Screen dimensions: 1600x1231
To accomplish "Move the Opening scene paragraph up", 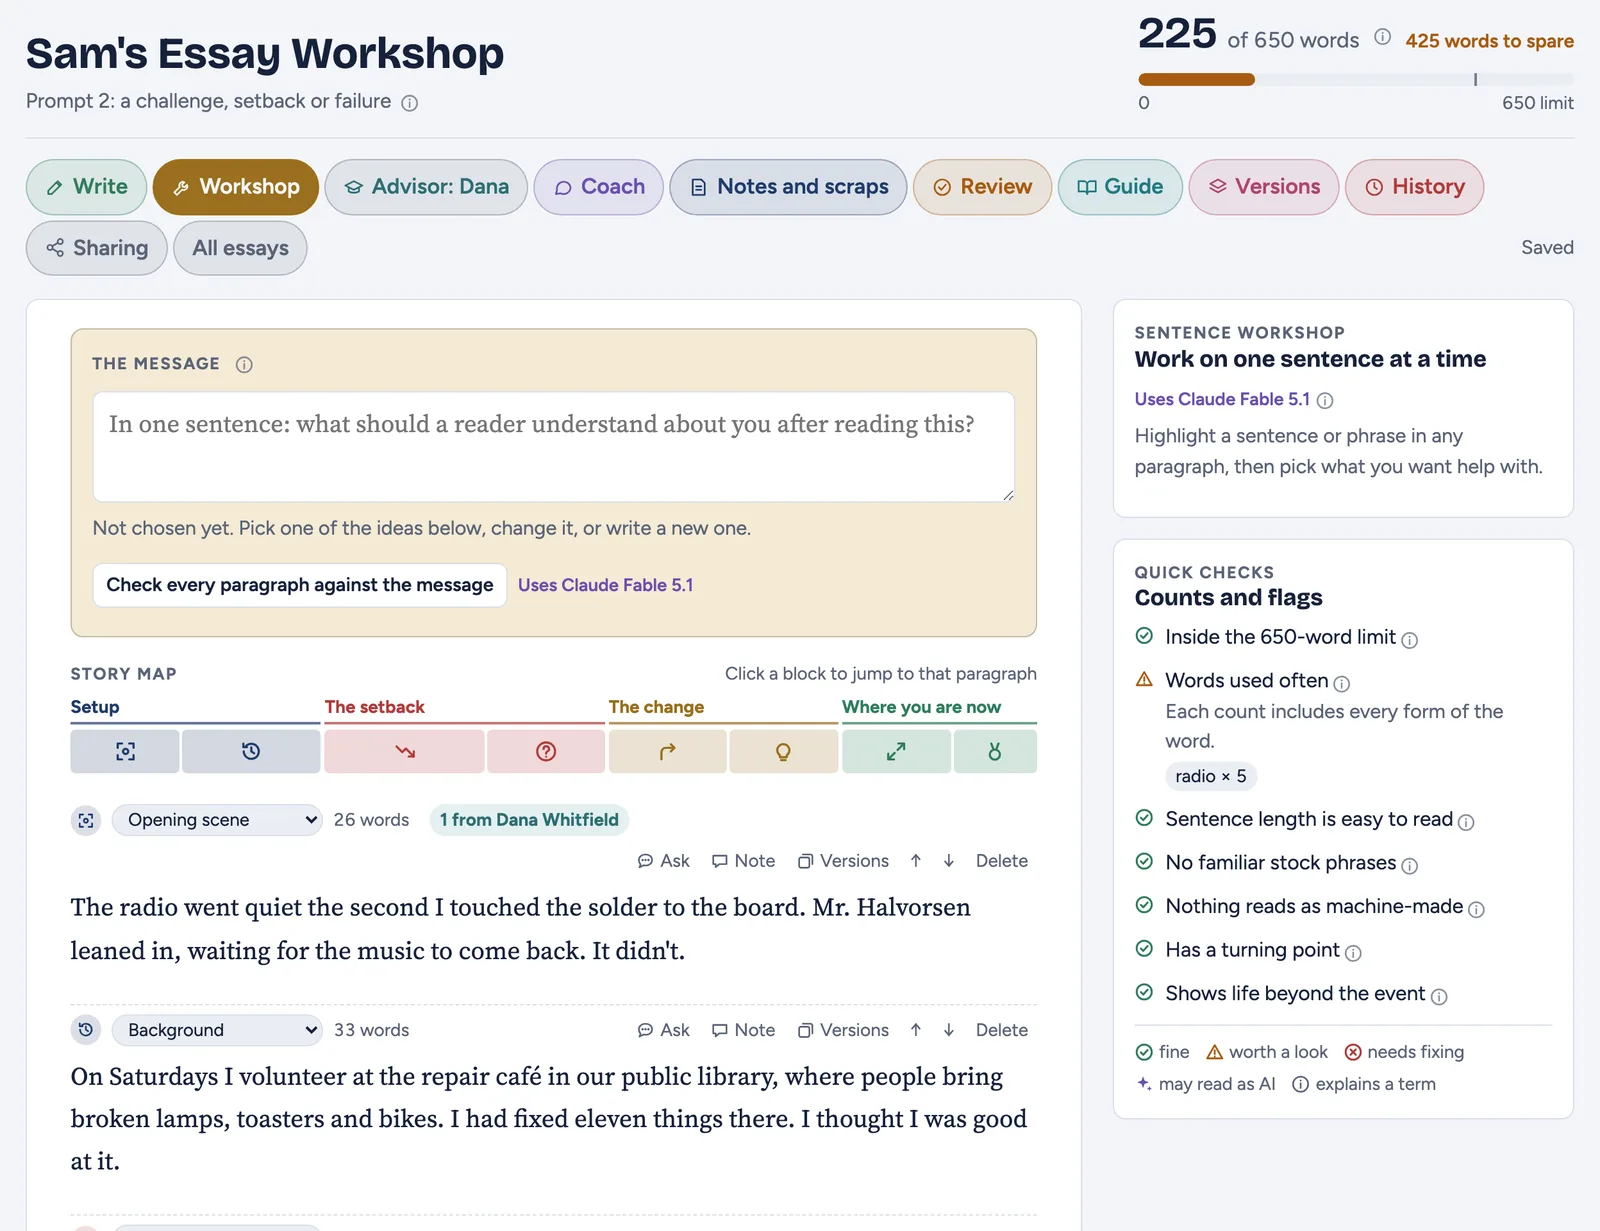I will tap(916, 861).
